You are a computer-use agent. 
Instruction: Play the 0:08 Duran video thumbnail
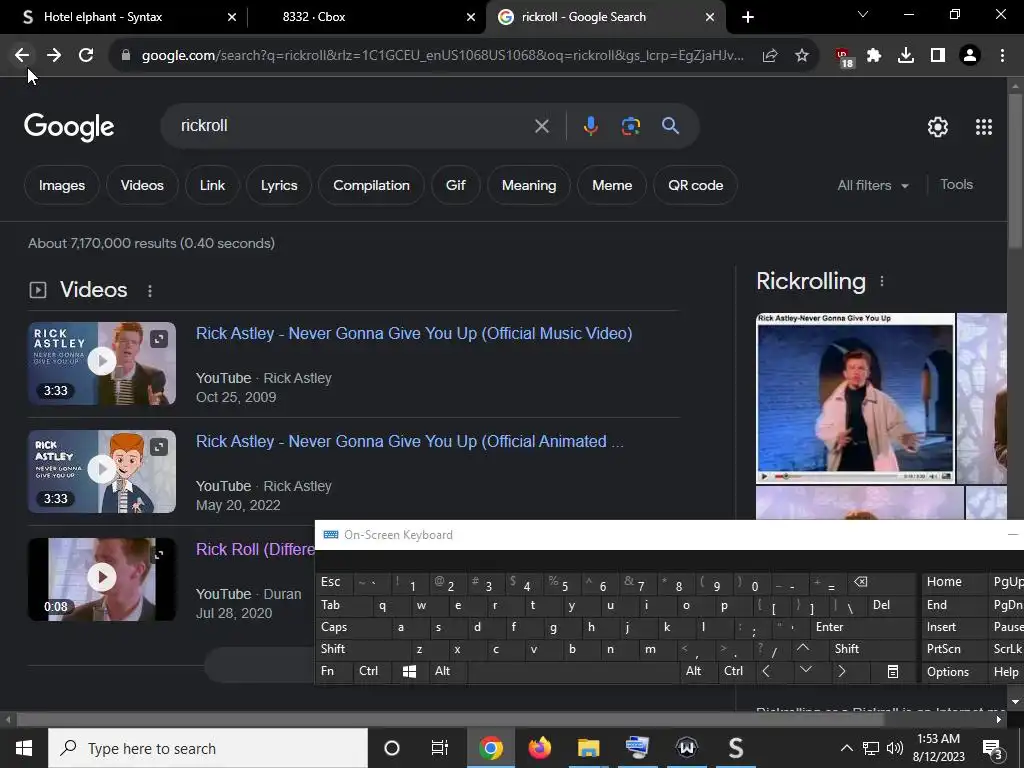102,579
